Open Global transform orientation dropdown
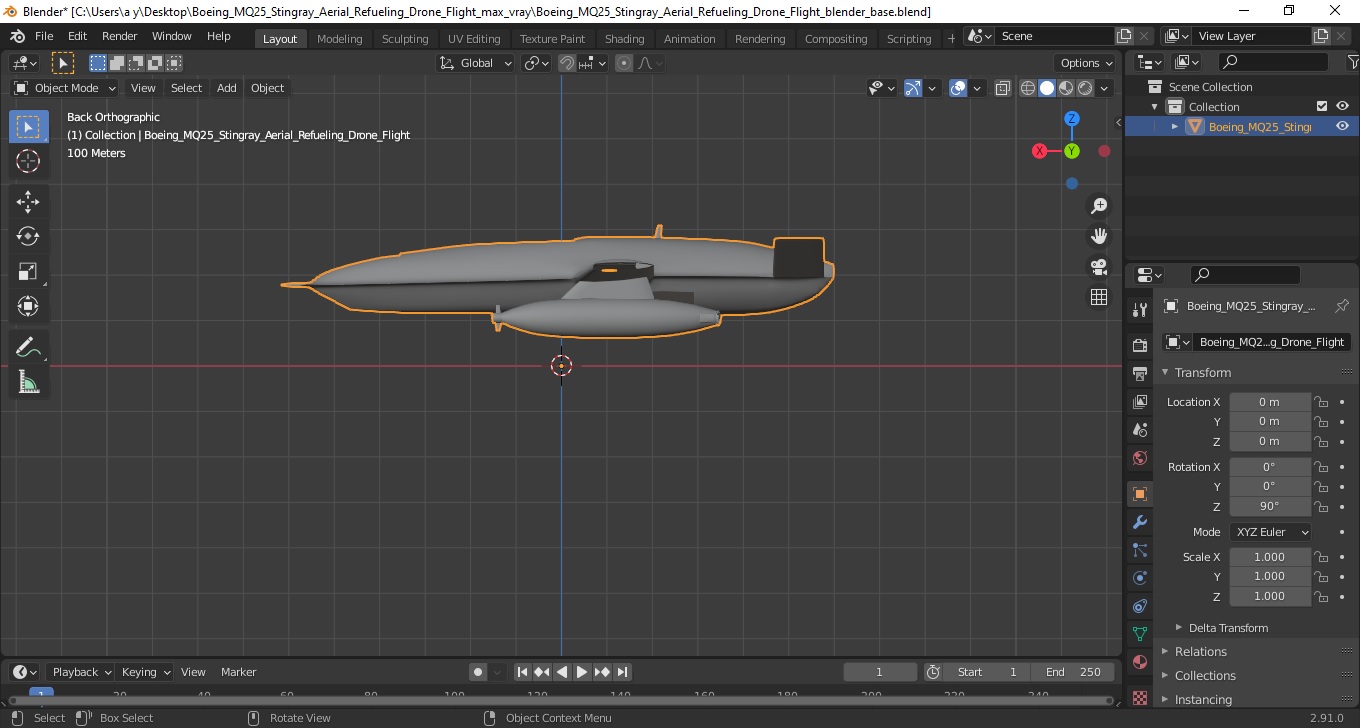Screen dimensions: 1360x728 pos(476,63)
